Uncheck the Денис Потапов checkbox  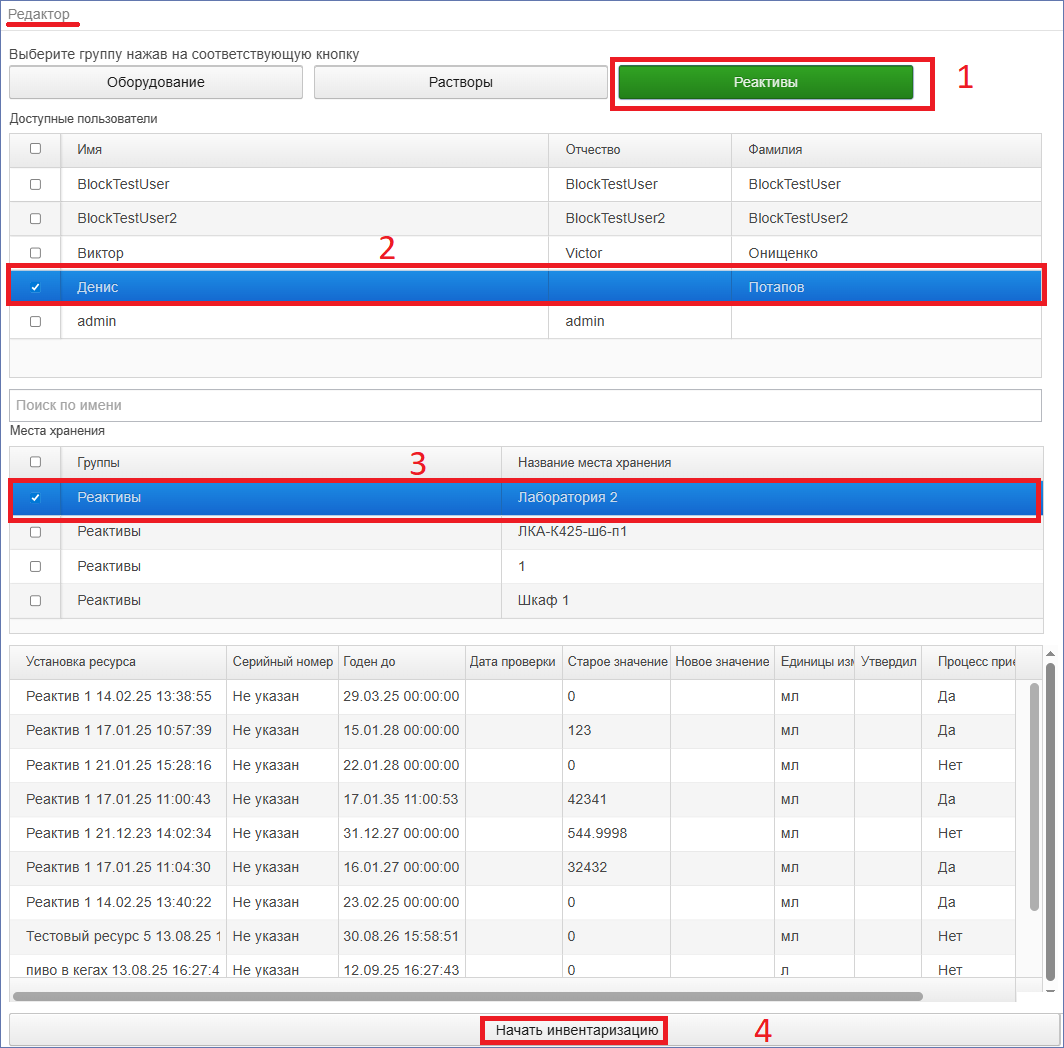pos(35,287)
